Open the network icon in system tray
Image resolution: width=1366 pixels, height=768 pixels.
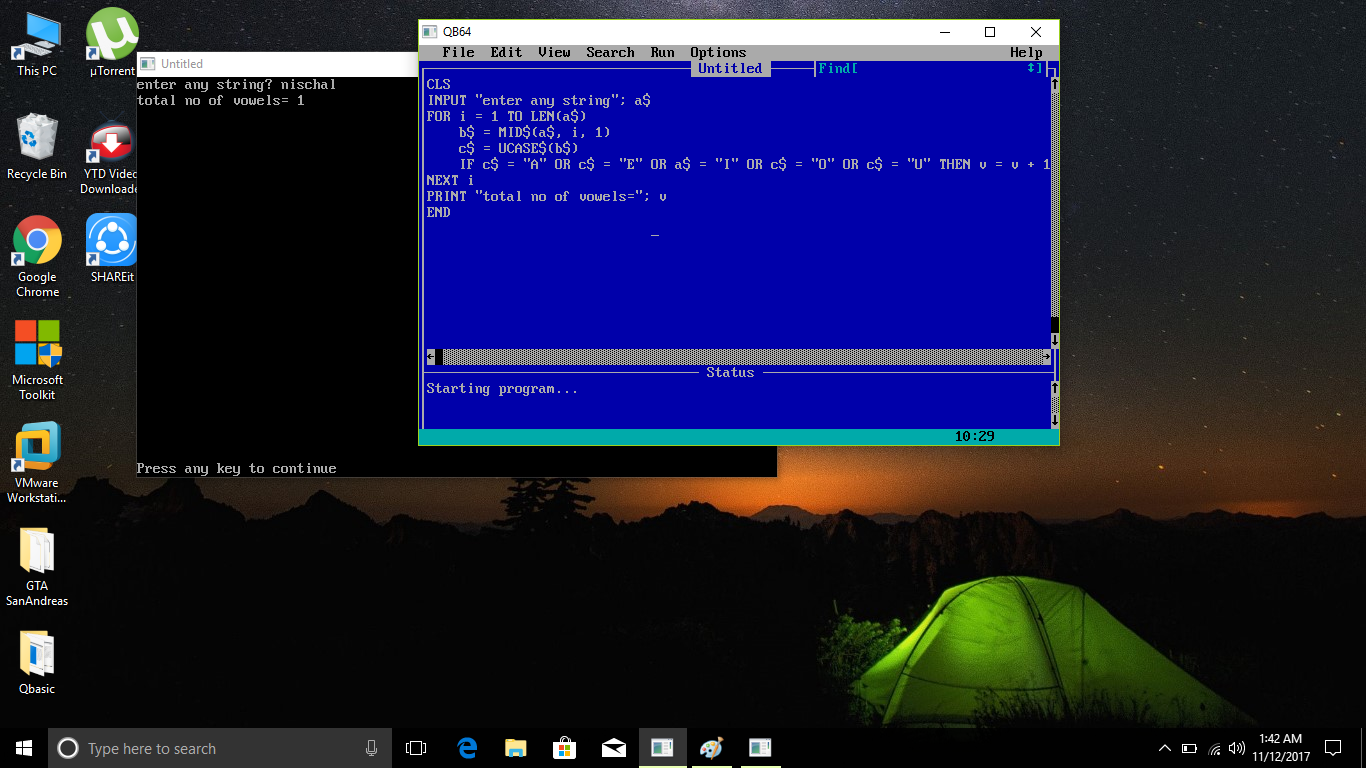(x=1212, y=748)
